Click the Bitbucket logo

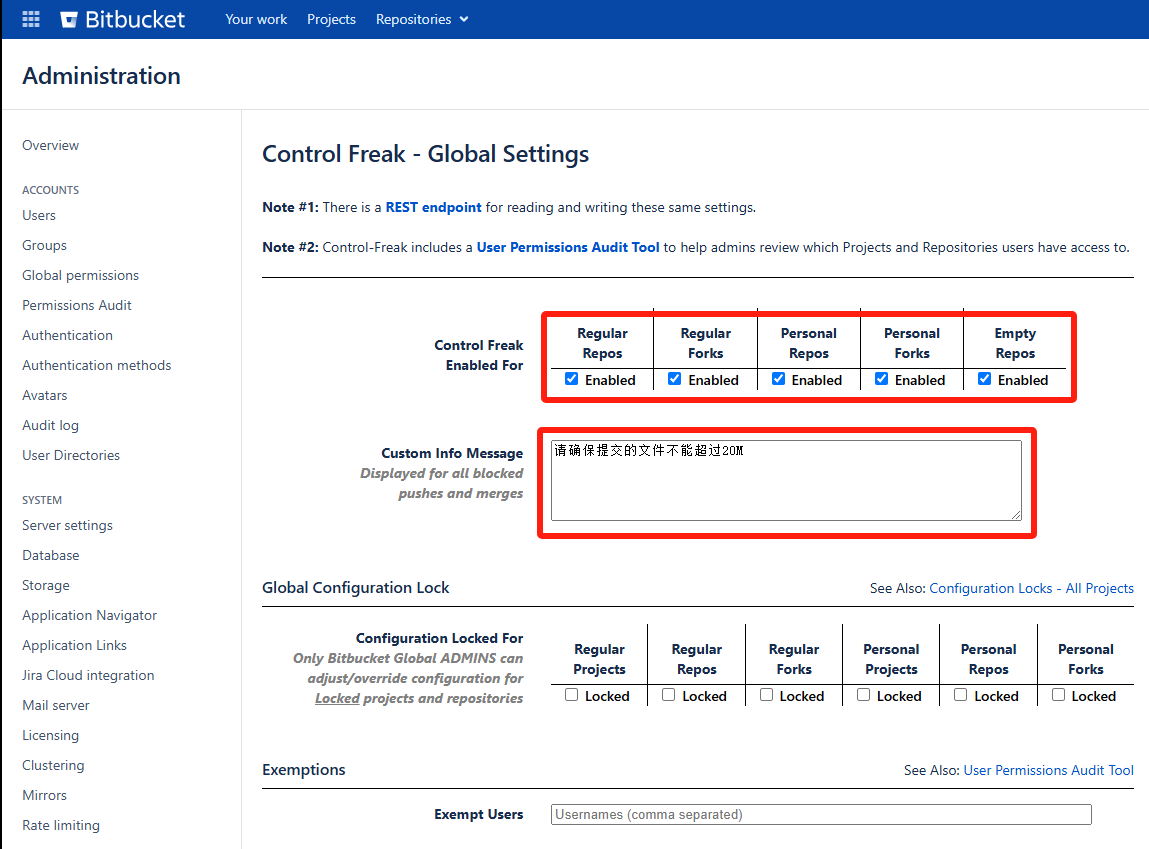tap(122, 19)
